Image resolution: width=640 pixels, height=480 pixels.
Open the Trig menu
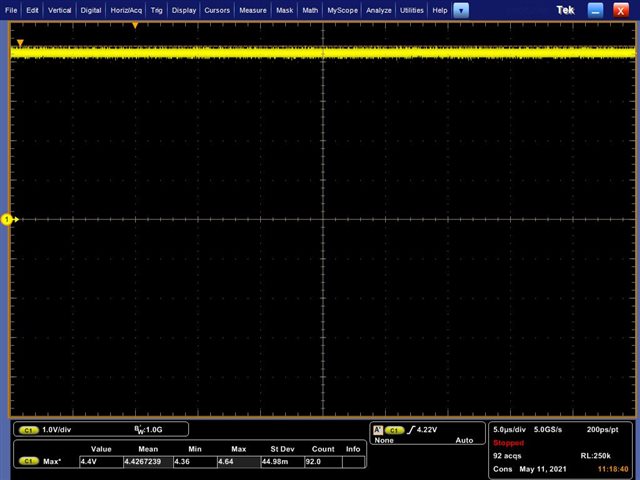click(x=156, y=10)
